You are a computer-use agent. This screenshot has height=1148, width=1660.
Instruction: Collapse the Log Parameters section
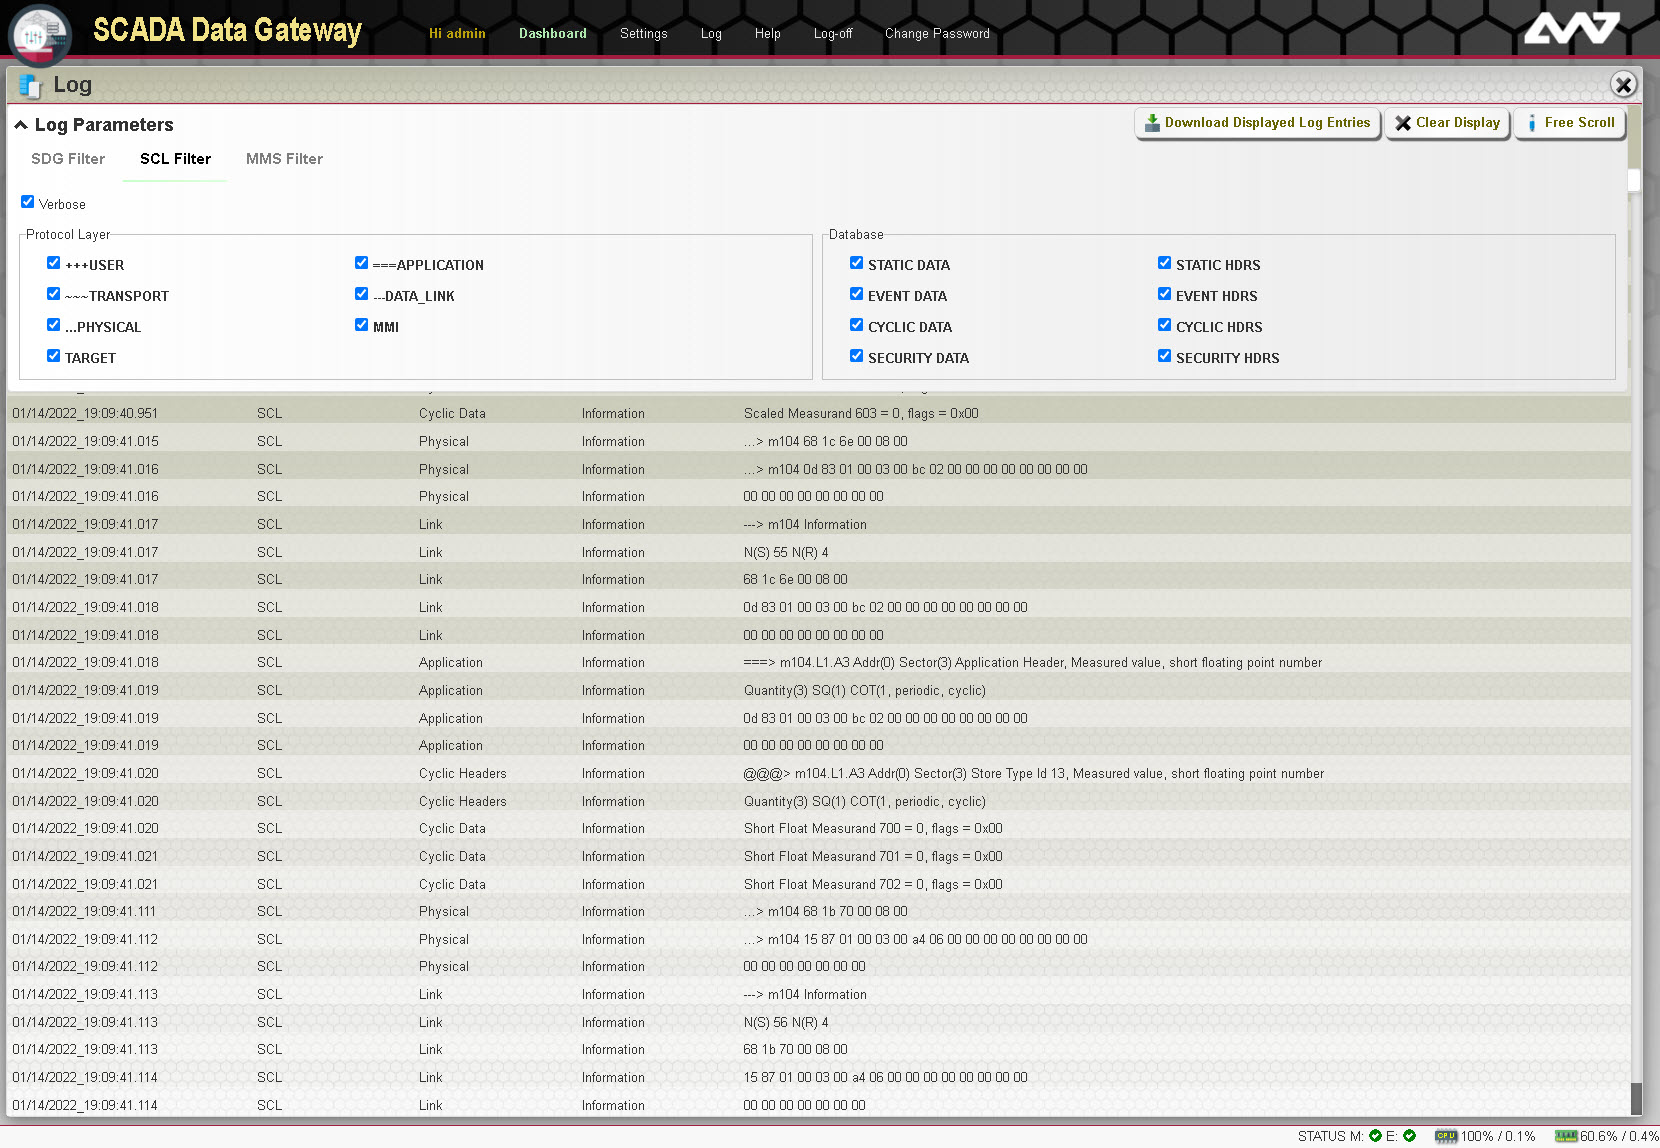(21, 125)
